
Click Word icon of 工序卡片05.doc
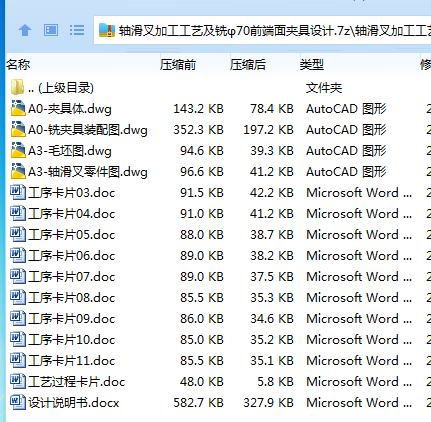(18, 234)
